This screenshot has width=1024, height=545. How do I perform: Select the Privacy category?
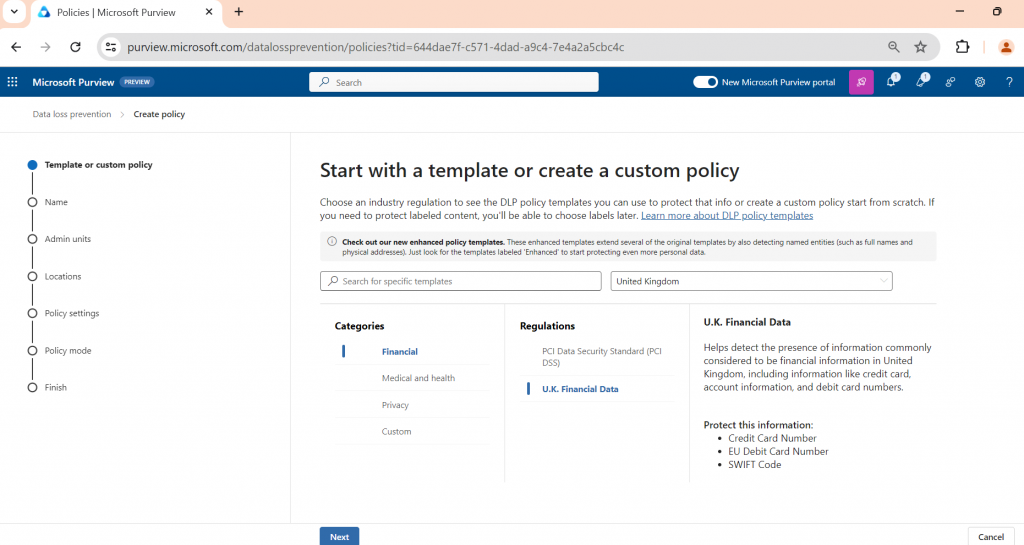pyautogui.click(x=395, y=405)
